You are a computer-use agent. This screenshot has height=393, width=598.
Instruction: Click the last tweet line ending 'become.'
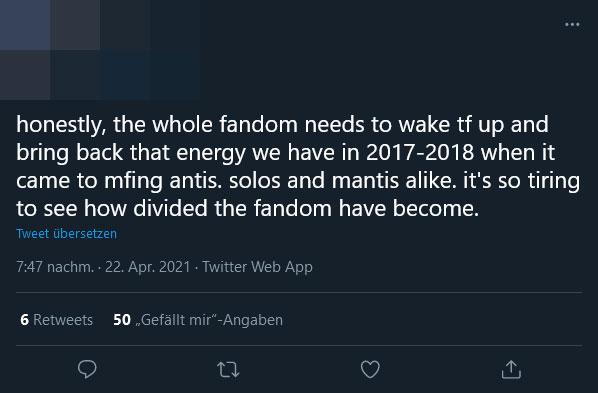pos(248,209)
